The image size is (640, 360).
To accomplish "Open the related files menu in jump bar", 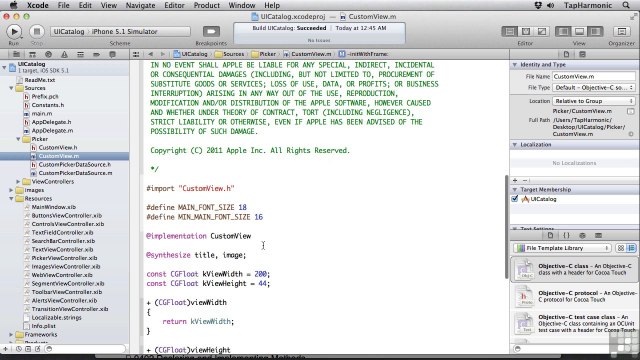I will click(136, 54).
